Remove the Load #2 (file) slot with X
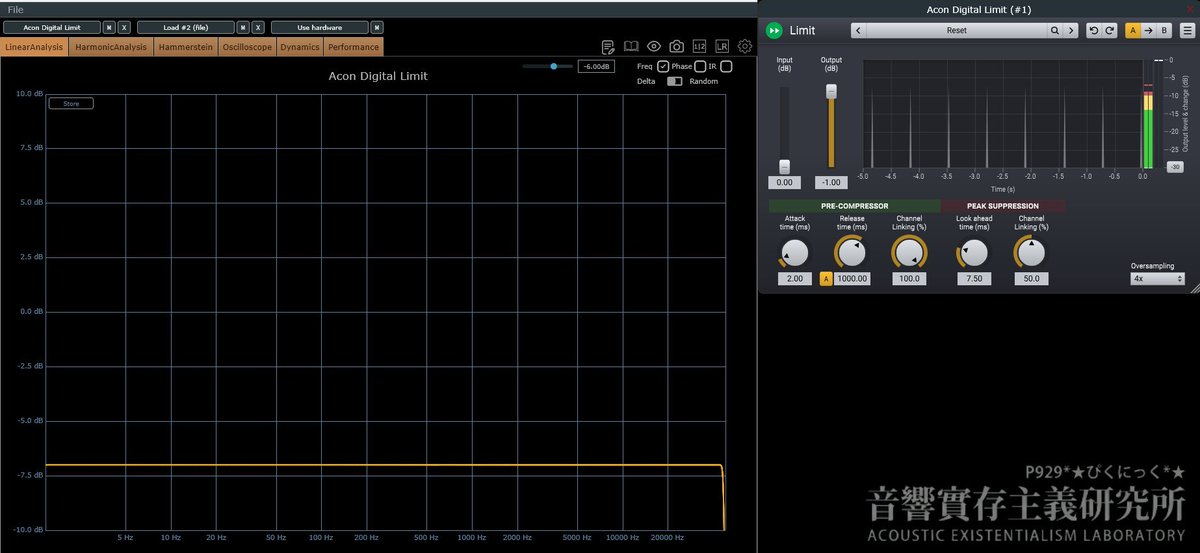 (258, 28)
